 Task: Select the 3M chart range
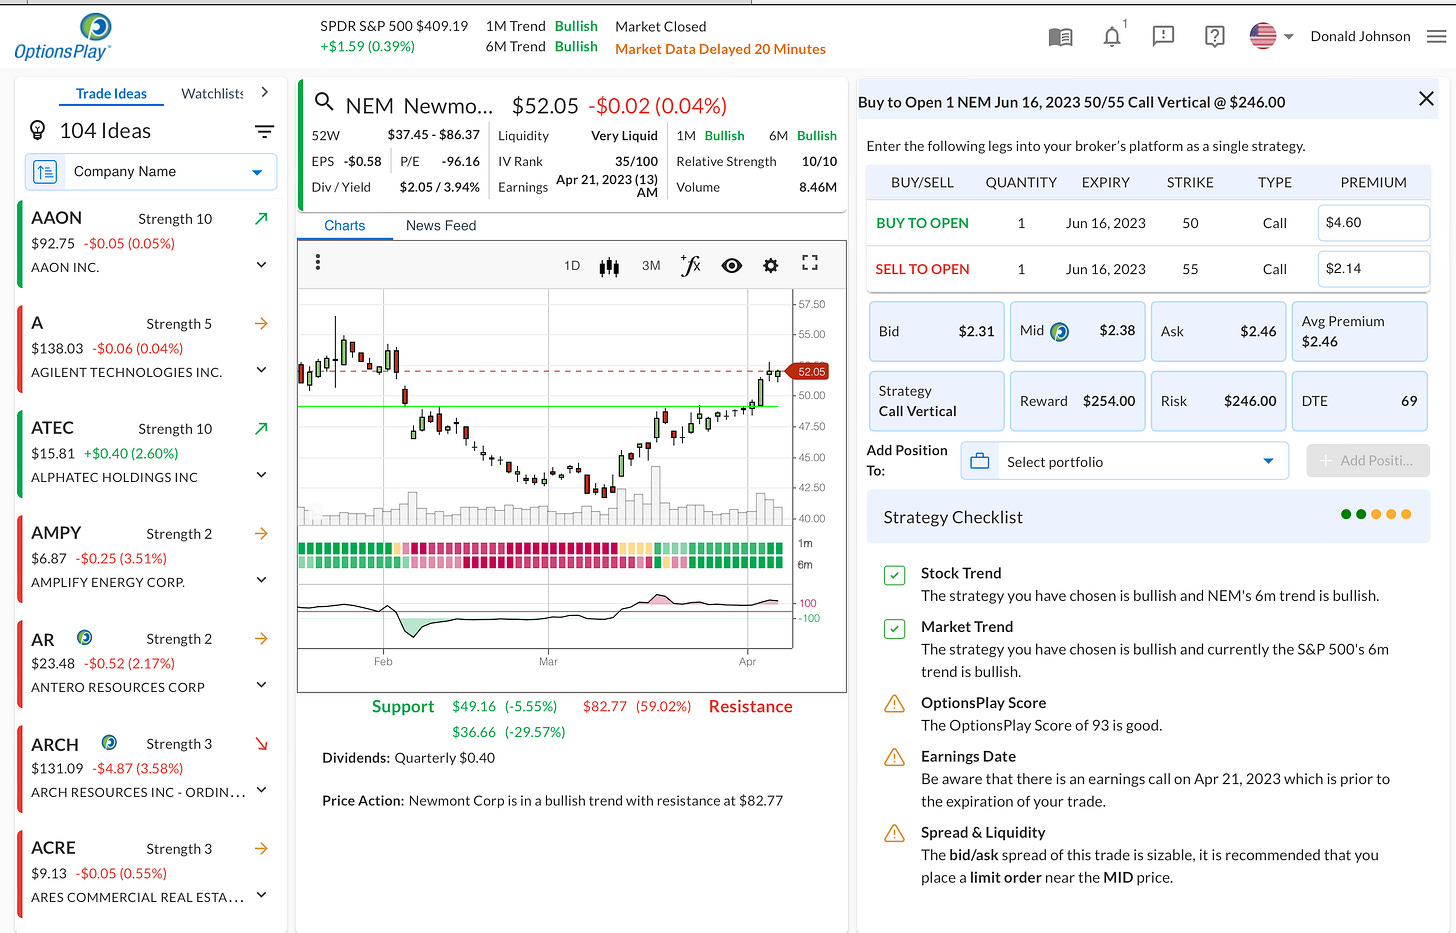(x=651, y=266)
